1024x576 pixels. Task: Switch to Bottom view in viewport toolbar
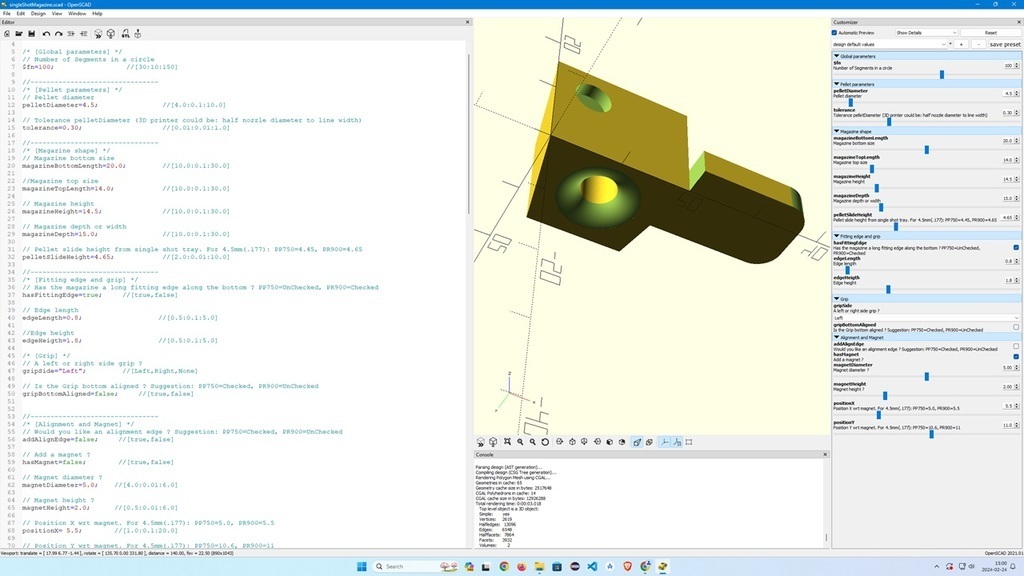point(584,442)
